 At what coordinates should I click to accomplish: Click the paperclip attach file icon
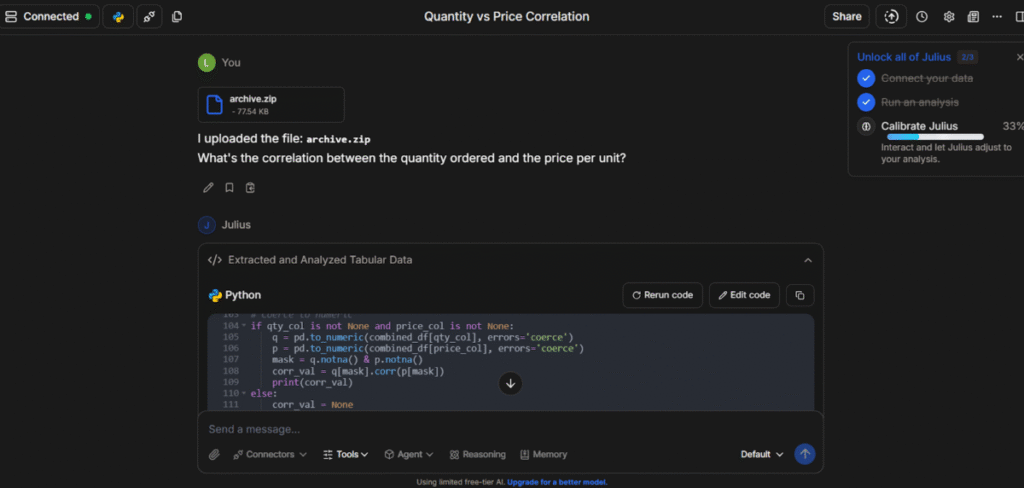214,454
